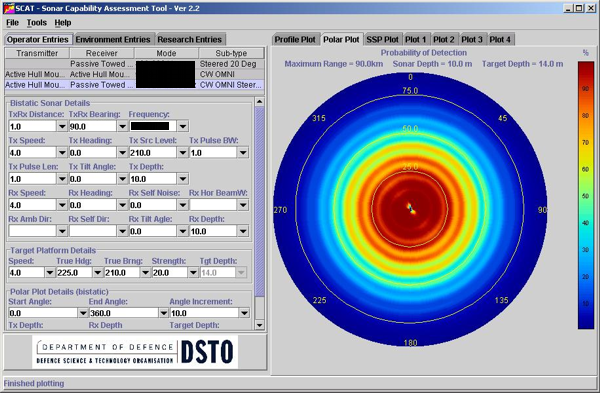Click the Tx Src Level 210.0 field
600x393 pixels.
coord(153,153)
